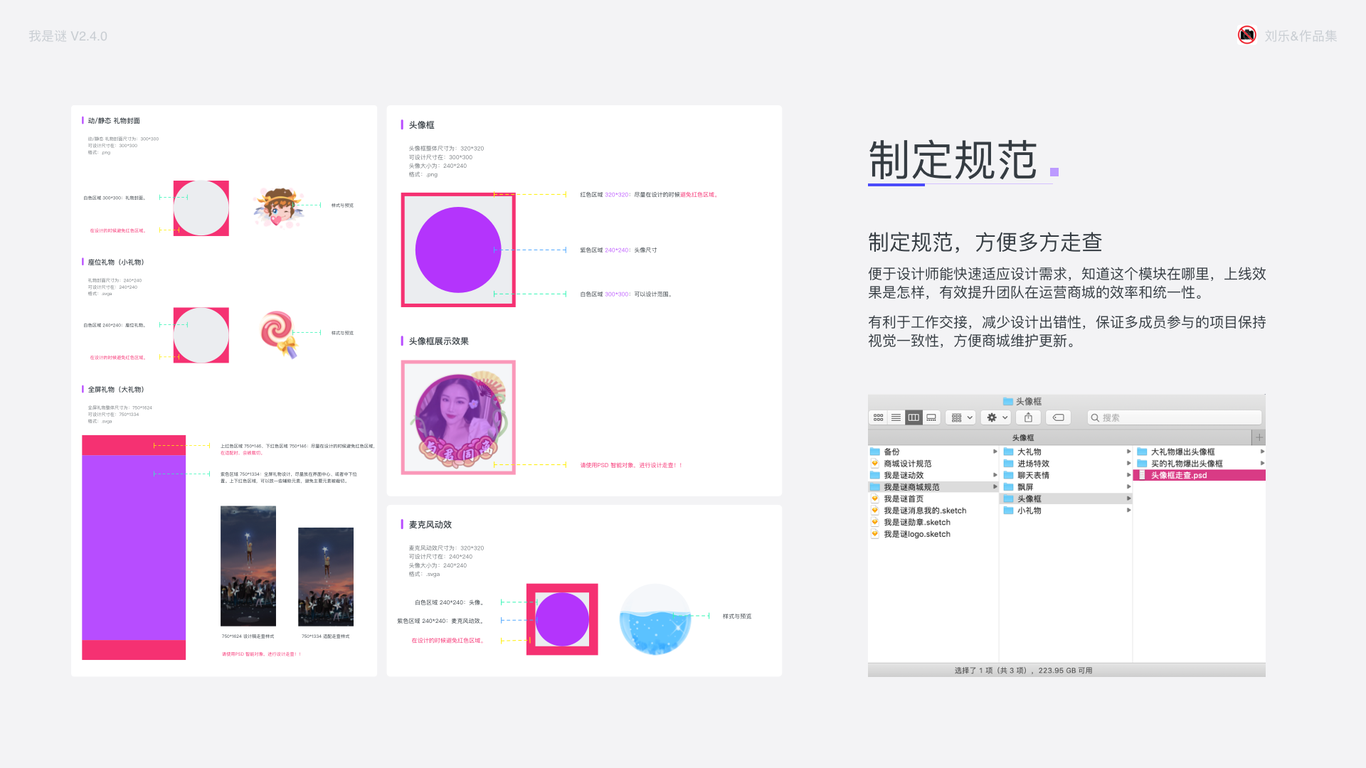Select the 我是谜动效 folder

pos(934,475)
